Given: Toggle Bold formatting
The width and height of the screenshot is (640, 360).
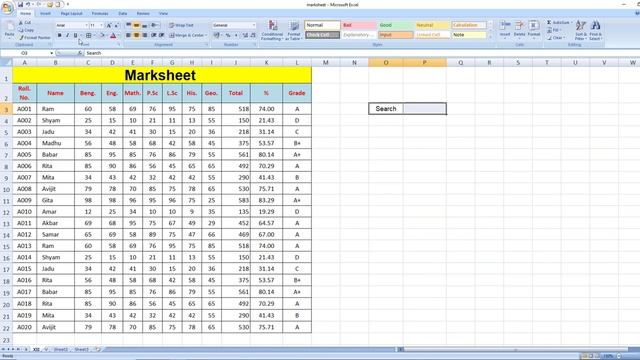Looking at the screenshot, I should [x=60, y=36].
